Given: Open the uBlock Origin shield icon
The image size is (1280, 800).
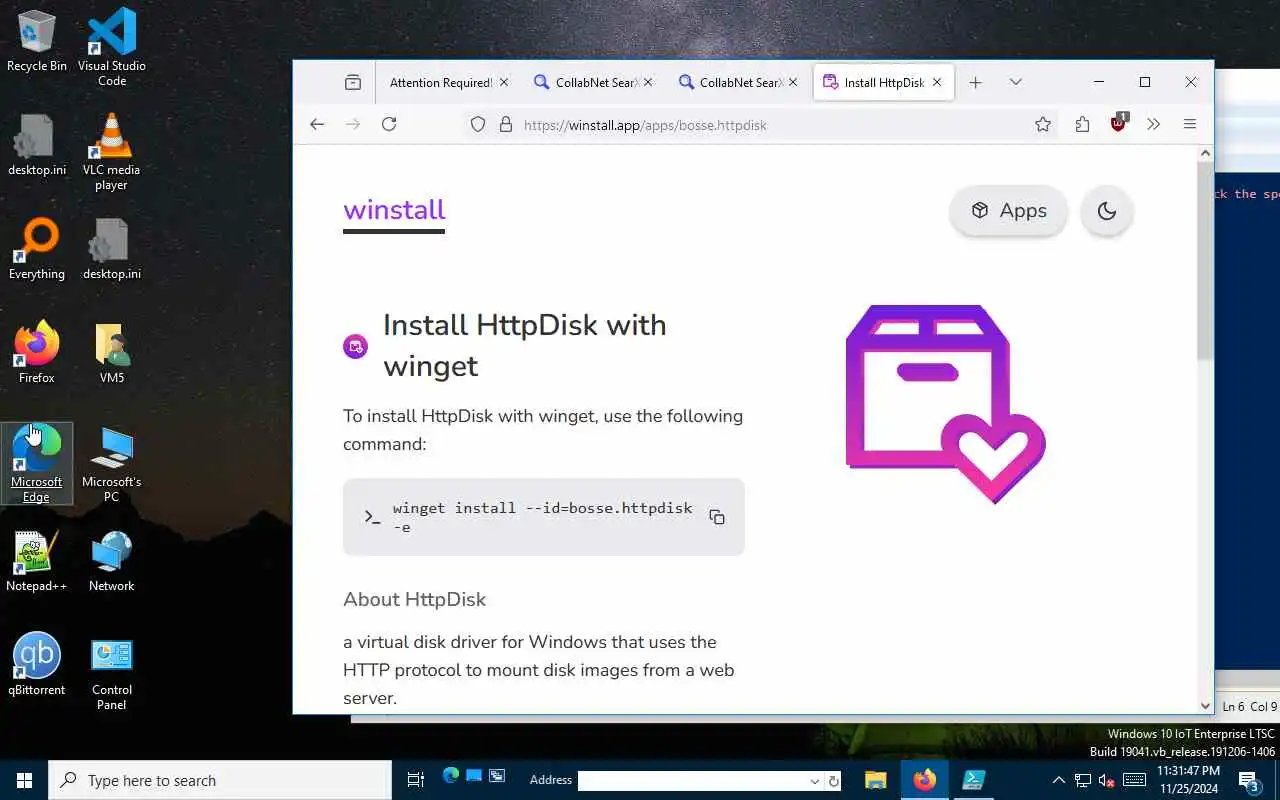Looking at the screenshot, I should (1119, 124).
